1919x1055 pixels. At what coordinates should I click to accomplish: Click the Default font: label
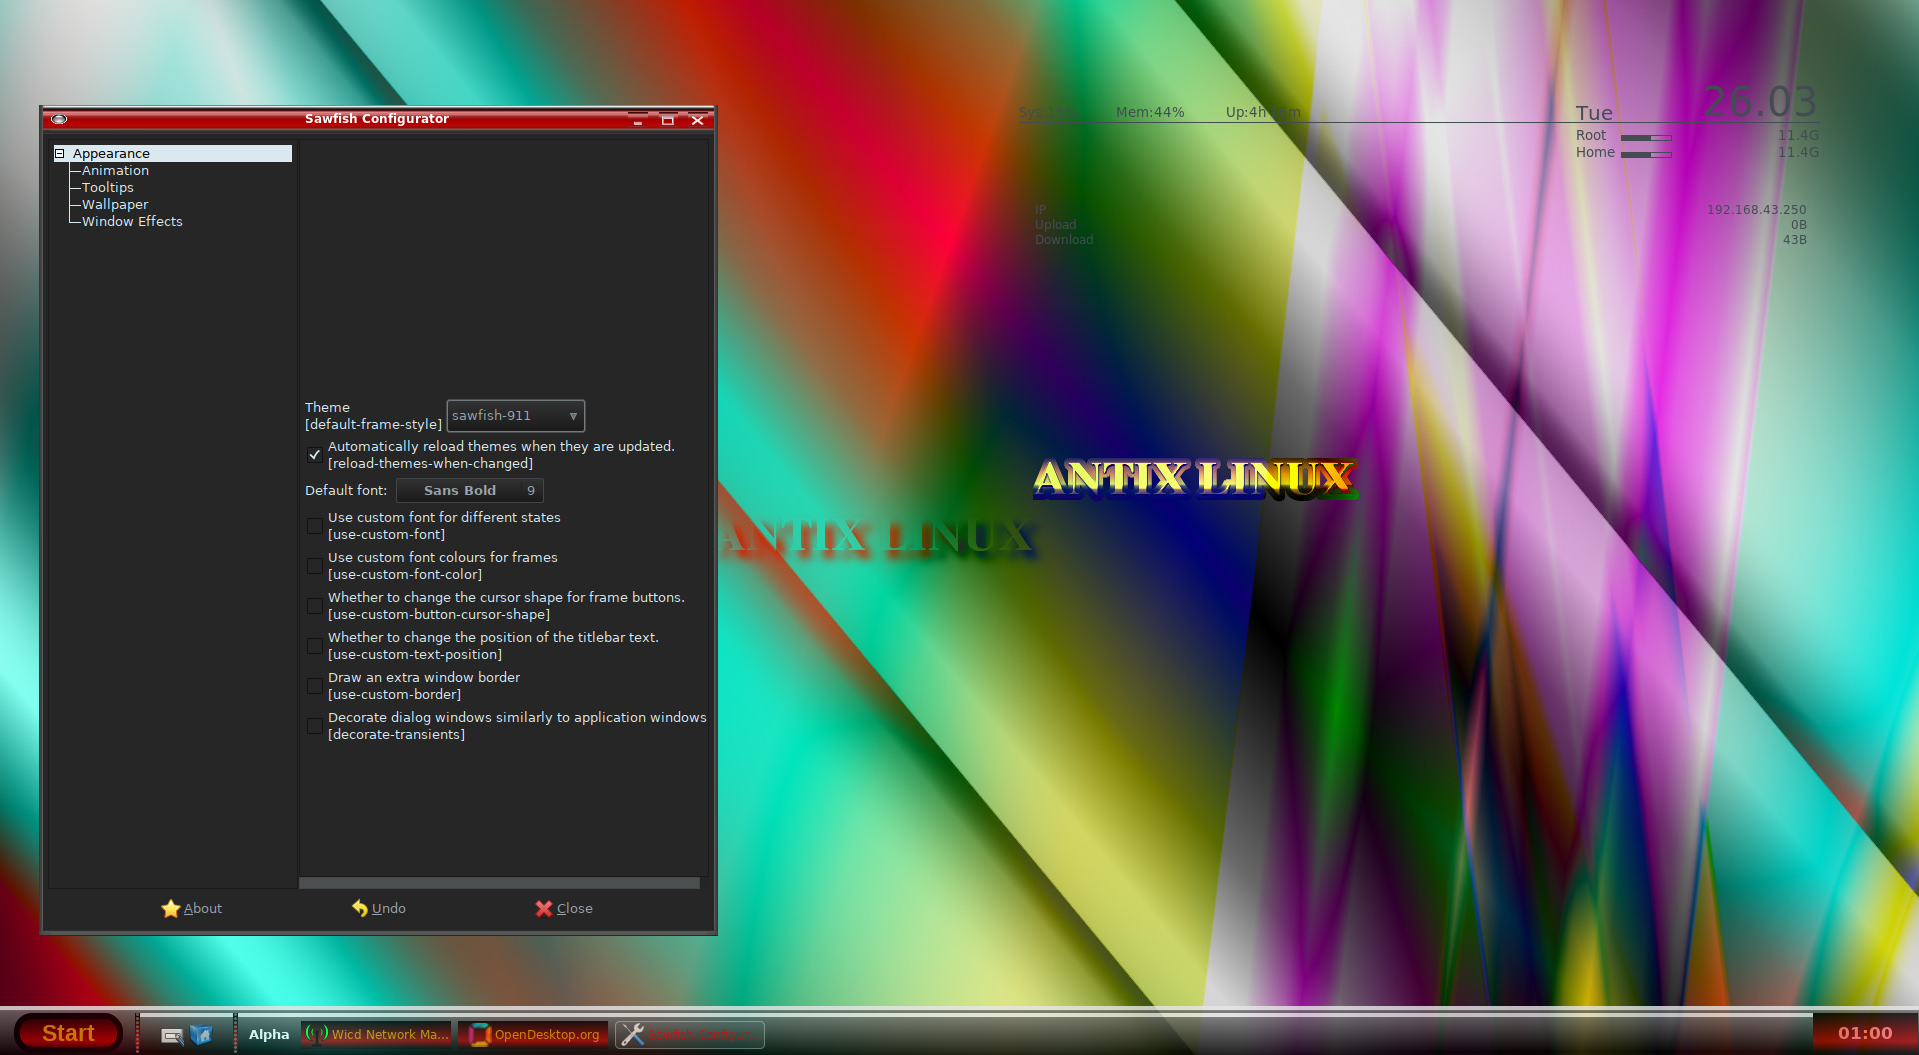[x=346, y=490]
